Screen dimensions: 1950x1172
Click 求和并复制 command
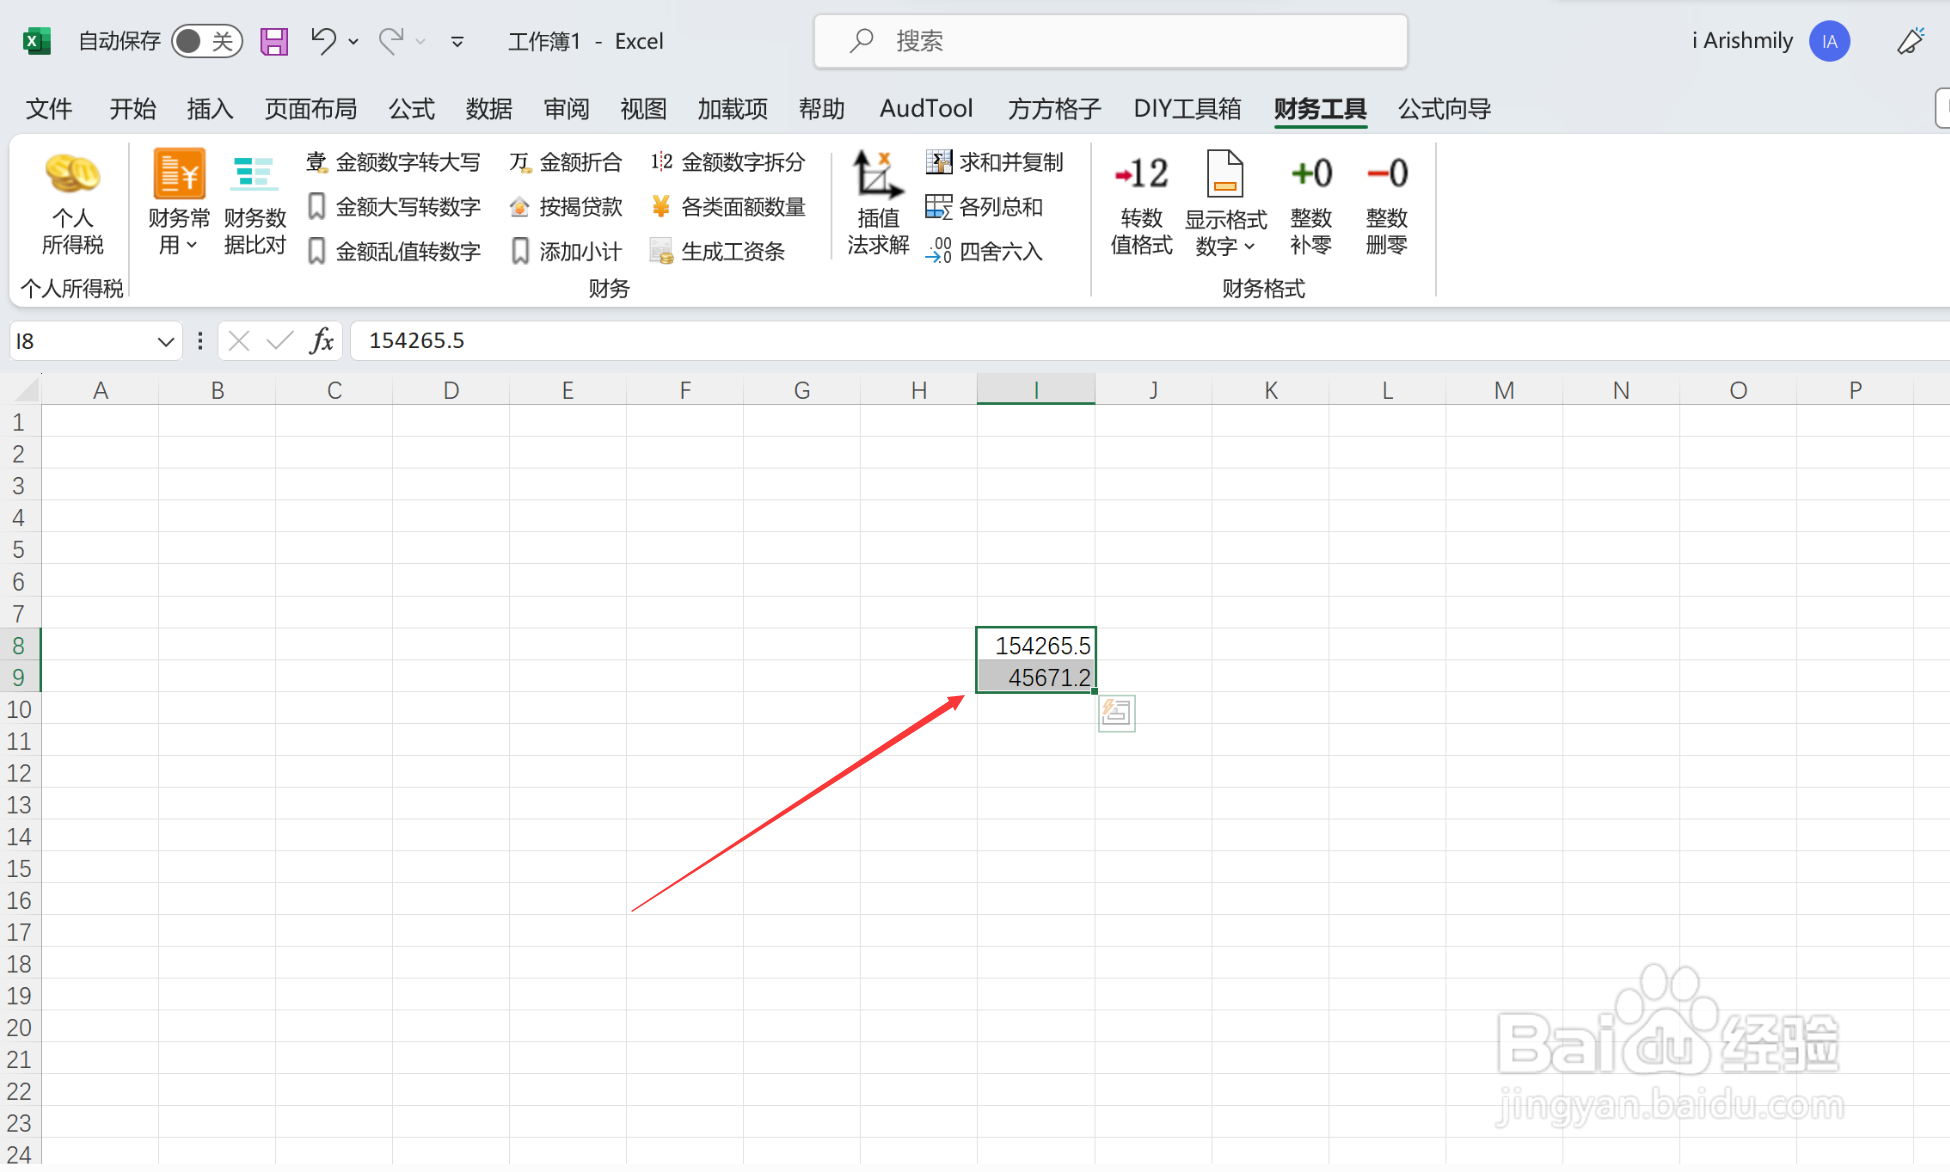994,162
